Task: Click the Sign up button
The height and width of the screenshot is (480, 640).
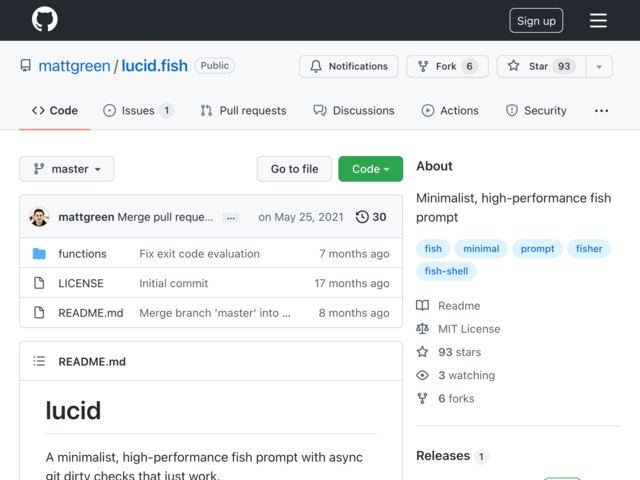Action: click(x=536, y=20)
